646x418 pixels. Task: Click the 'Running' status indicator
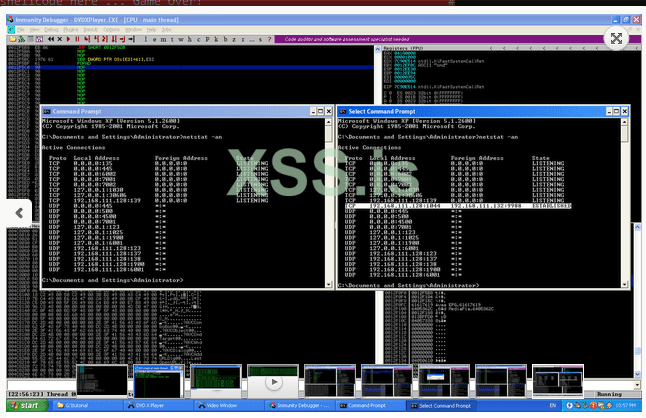pos(609,394)
